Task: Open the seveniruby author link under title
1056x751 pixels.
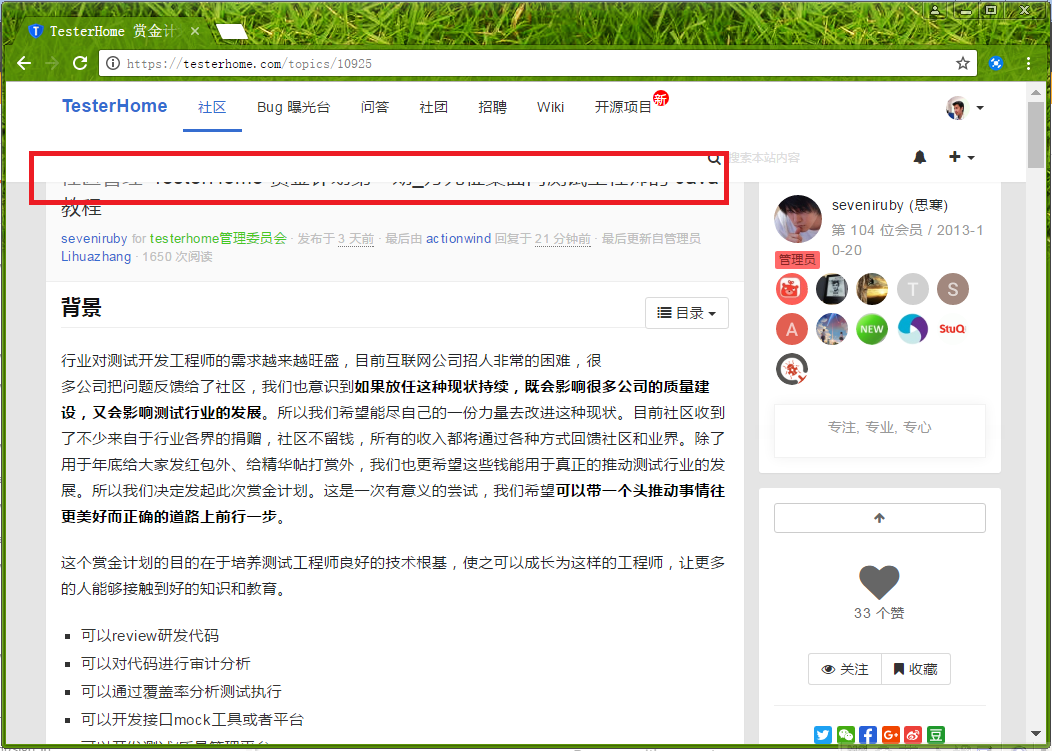Action: 94,238
